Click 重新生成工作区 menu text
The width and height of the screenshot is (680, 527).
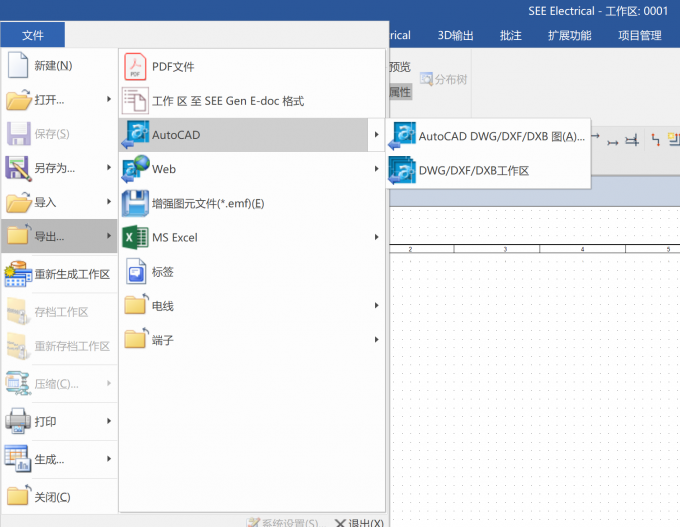click(x=72, y=274)
